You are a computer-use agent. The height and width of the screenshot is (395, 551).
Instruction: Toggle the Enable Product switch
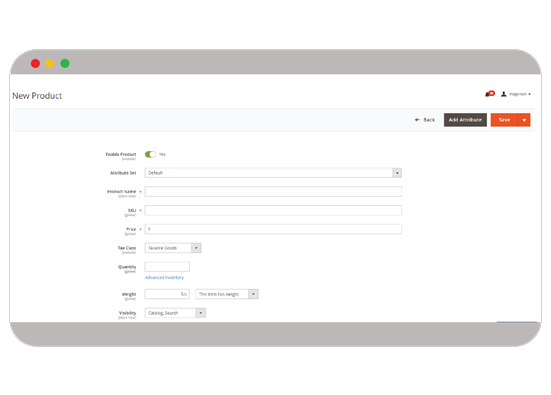click(150, 154)
